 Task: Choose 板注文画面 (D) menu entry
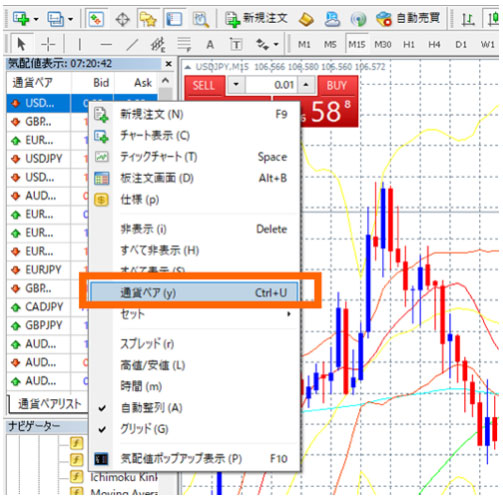point(194,178)
